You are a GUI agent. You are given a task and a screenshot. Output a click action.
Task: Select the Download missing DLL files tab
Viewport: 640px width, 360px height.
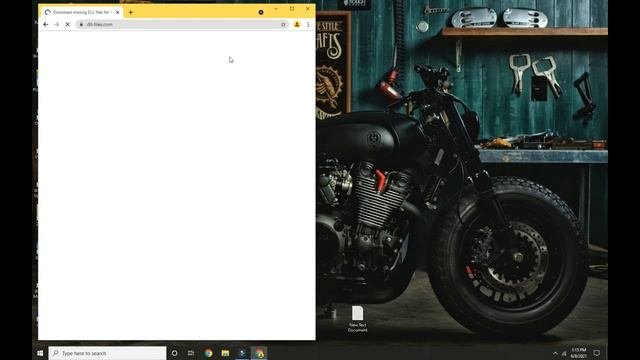[82, 12]
